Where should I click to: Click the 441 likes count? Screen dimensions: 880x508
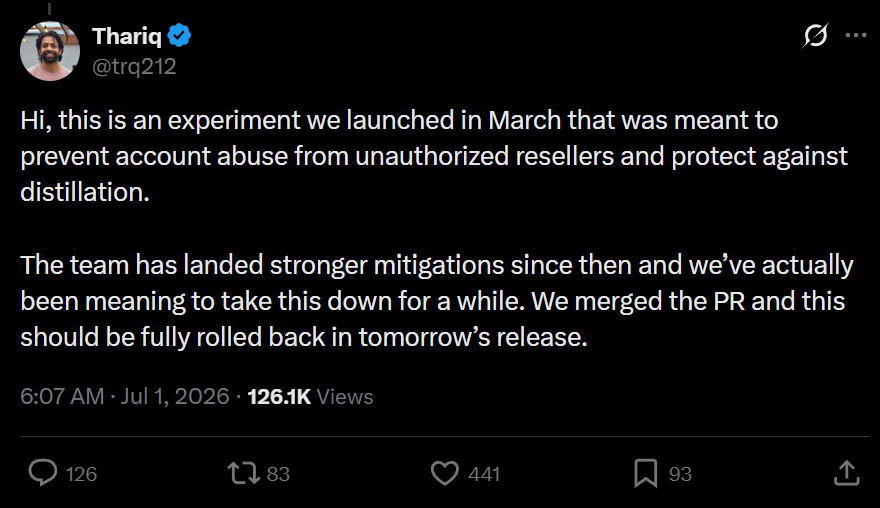click(x=484, y=474)
